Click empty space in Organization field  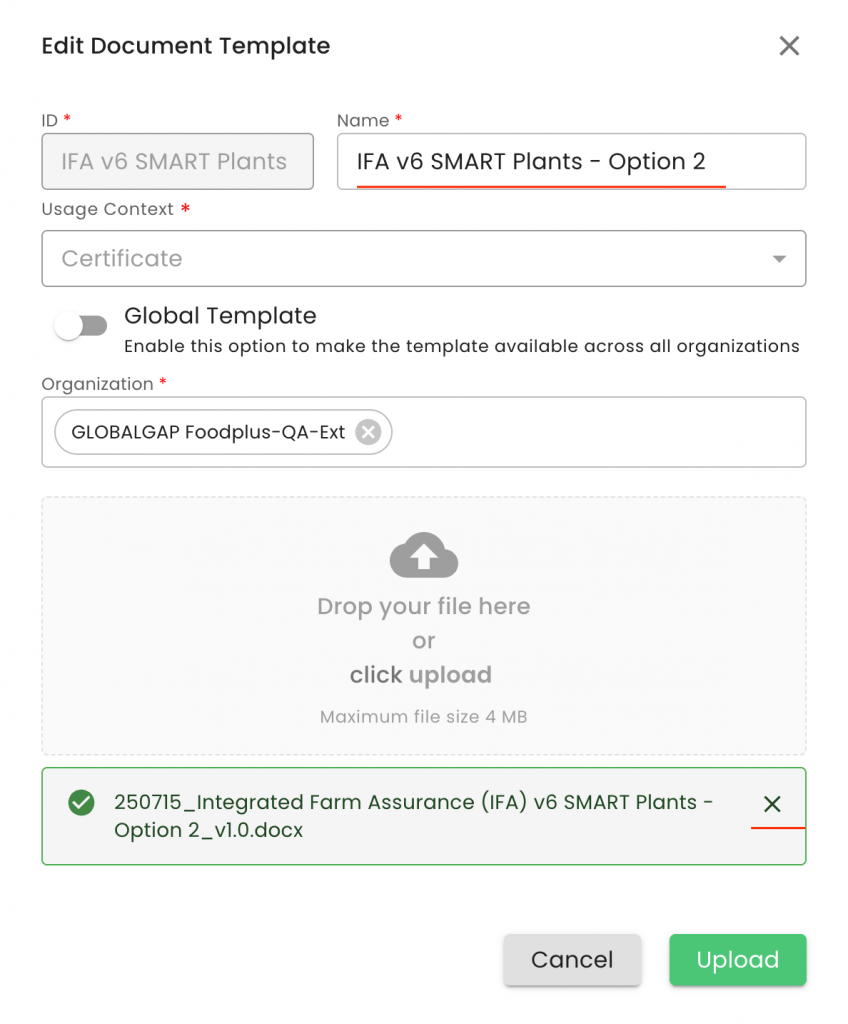point(600,432)
